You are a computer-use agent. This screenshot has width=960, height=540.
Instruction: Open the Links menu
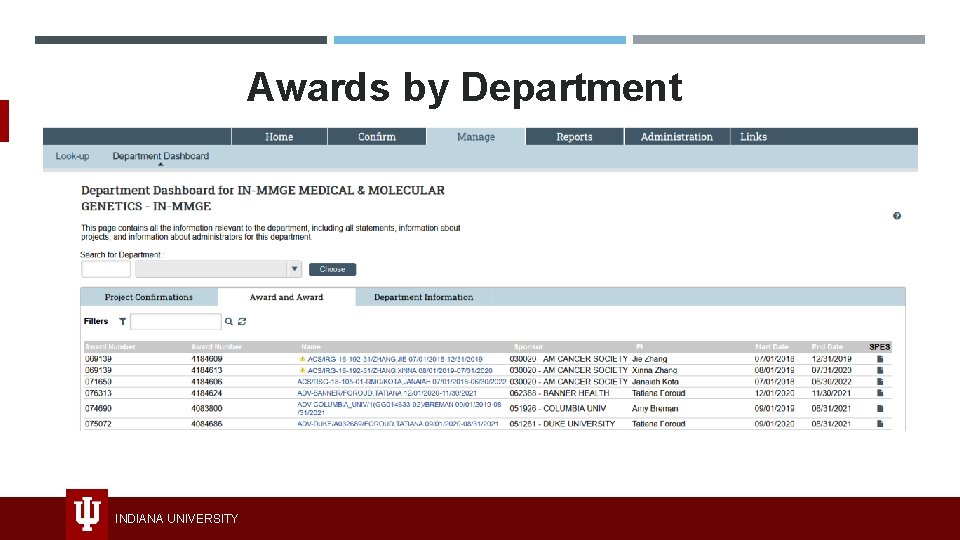pos(753,137)
